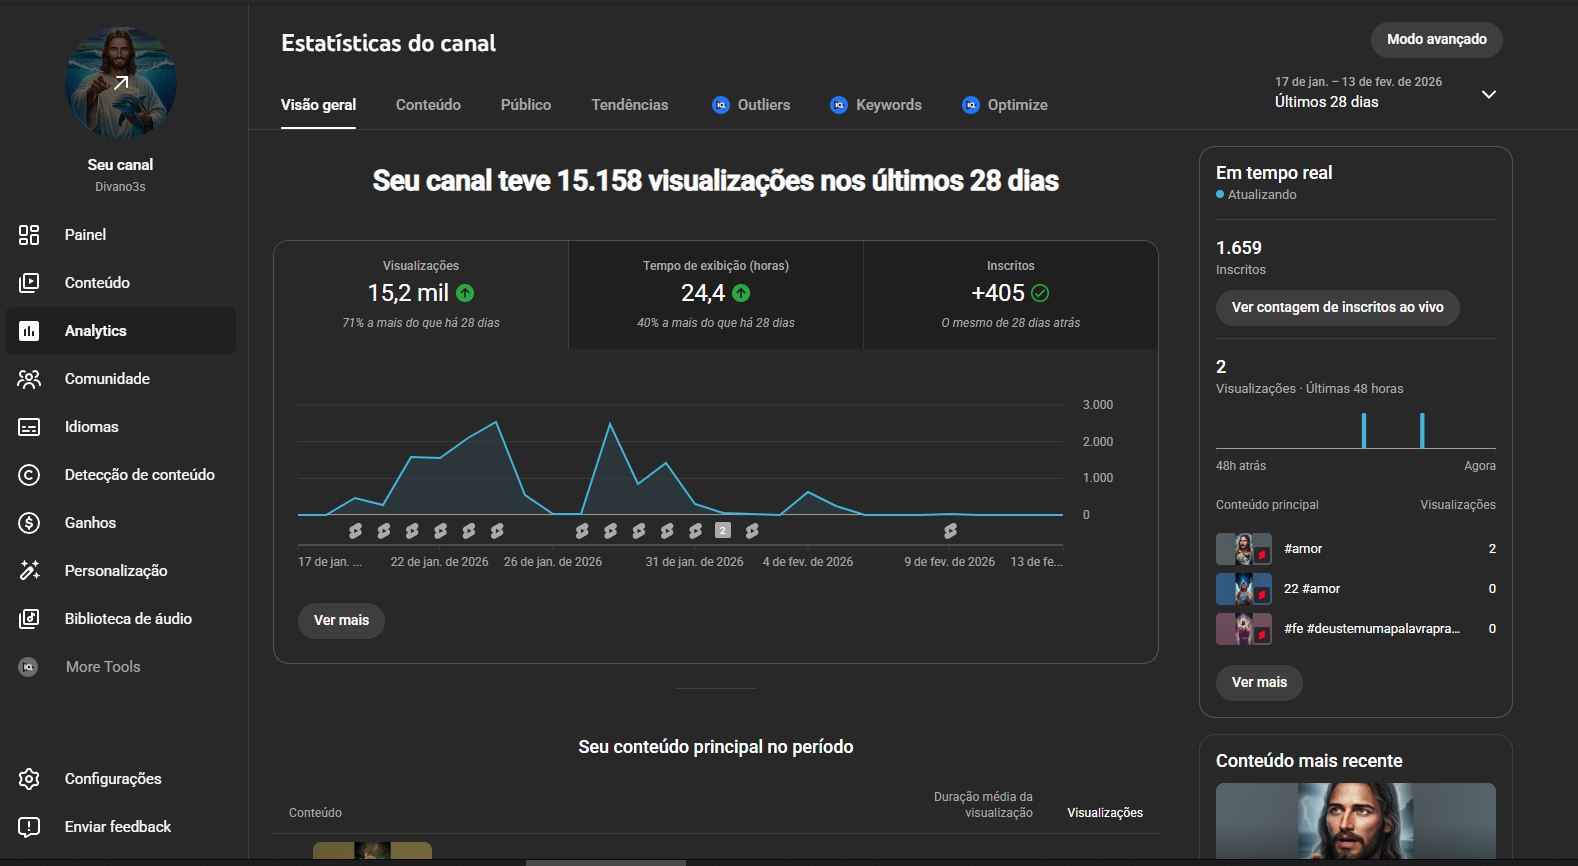Open the Idiomas subtitles icon

click(x=29, y=427)
